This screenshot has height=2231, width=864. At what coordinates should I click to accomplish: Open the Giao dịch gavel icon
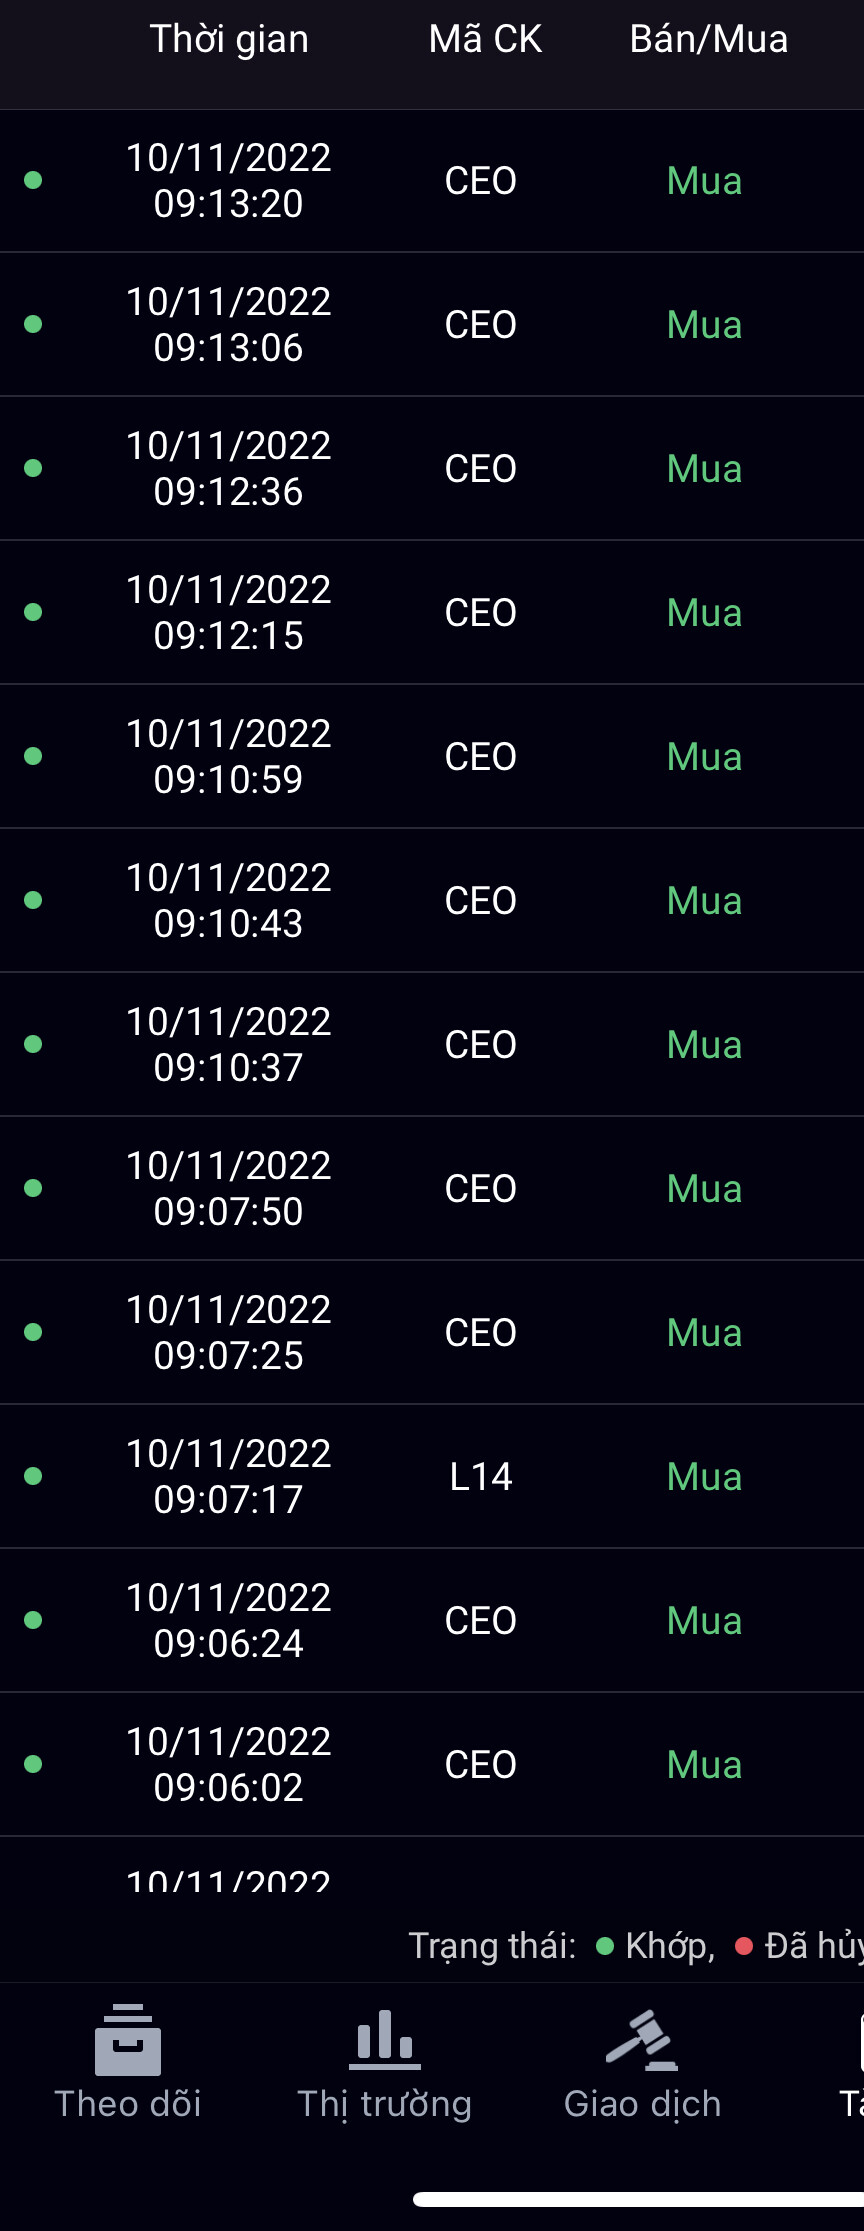[642, 2040]
